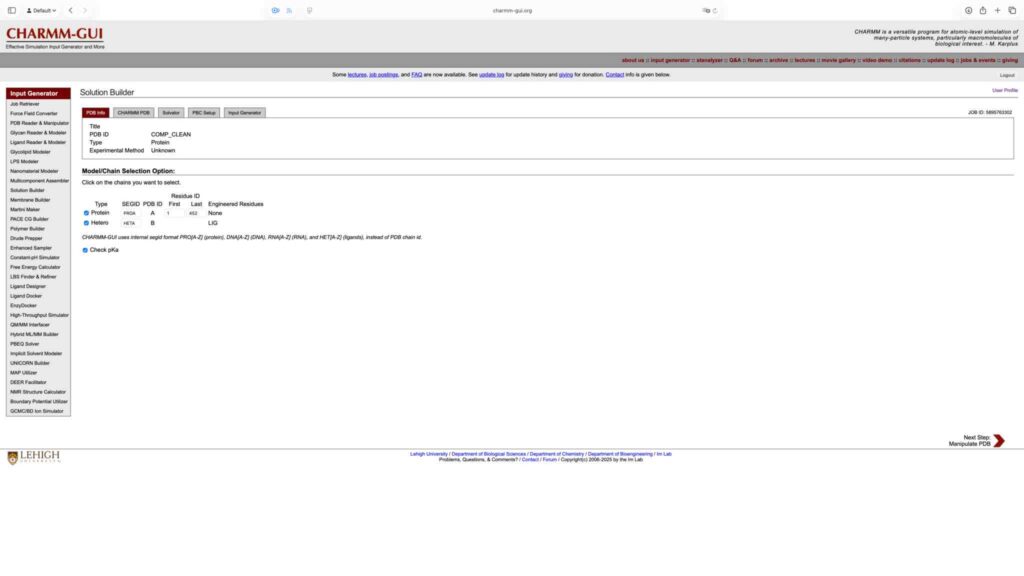Open the Default profile dropdown
The height and width of the screenshot is (576, 1024).
click(x=41, y=10)
